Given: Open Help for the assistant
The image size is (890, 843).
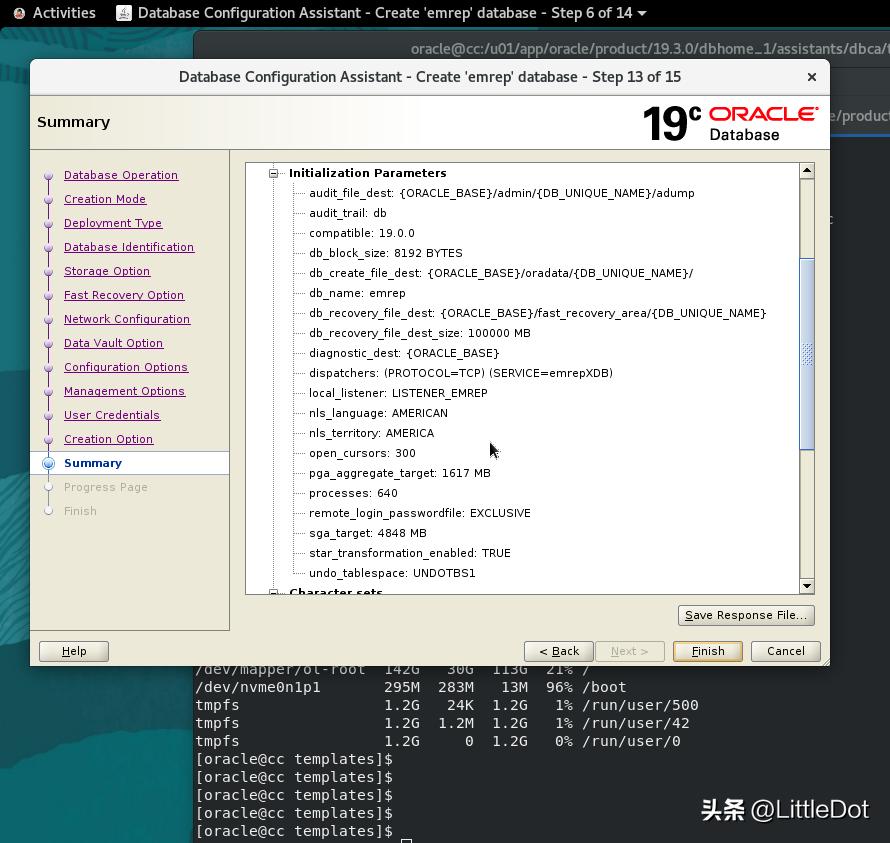Looking at the screenshot, I should (74, 651).
